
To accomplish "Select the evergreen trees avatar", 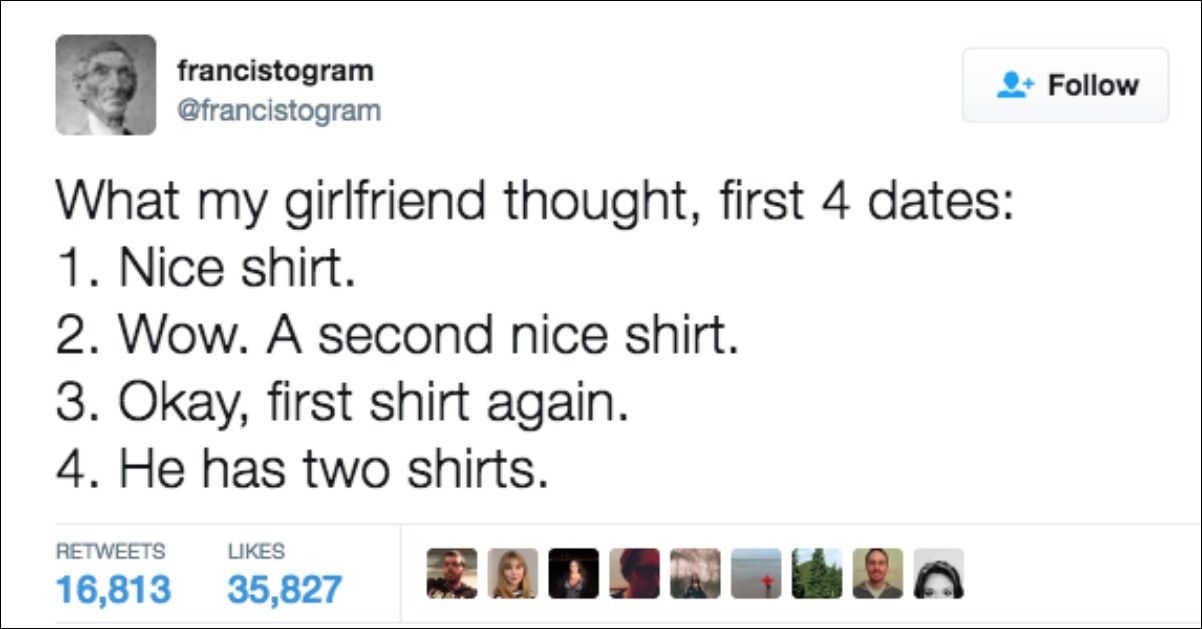I will [x=817, y=574].
